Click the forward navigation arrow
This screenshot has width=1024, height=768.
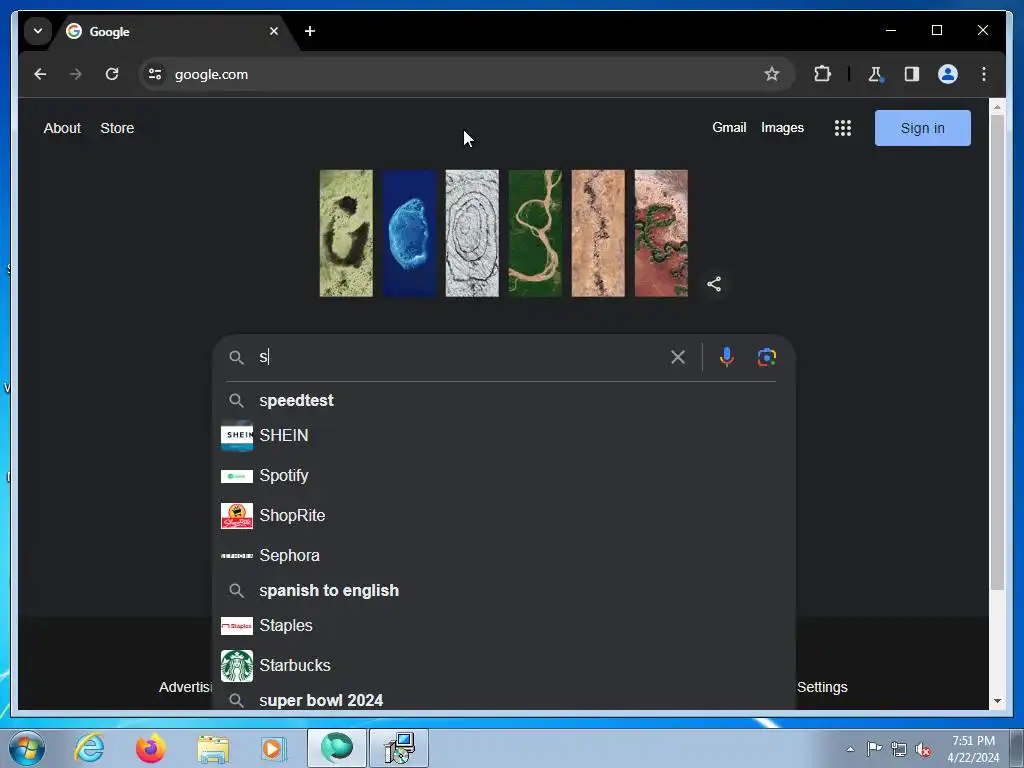pyautogui.click(x=76, y=74)
